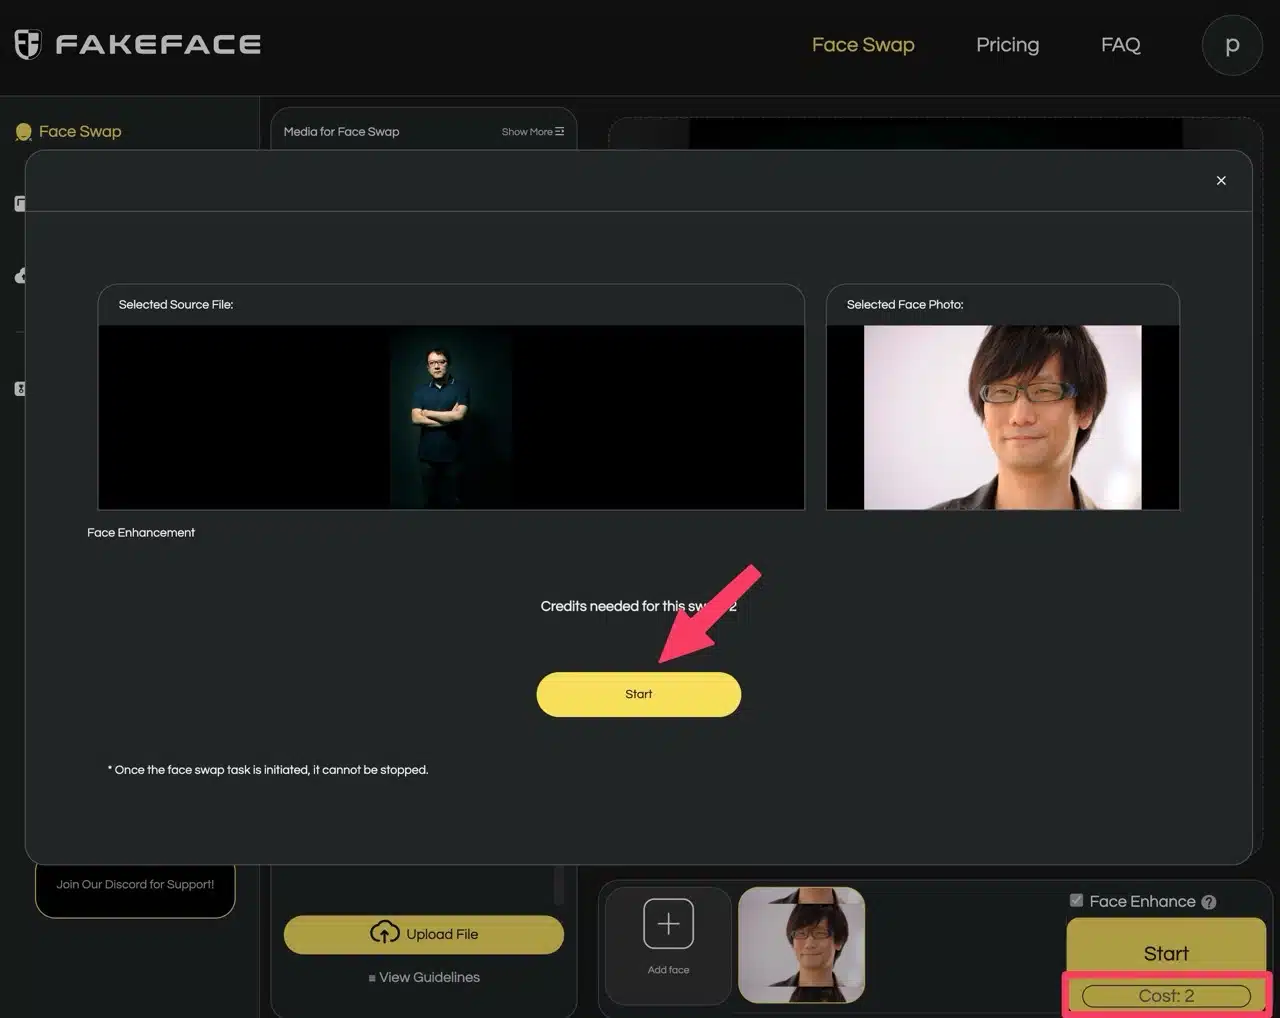Close the face swap confirmation dialog
Screen dimensions: 1280x1018
tap(1220, 181)
